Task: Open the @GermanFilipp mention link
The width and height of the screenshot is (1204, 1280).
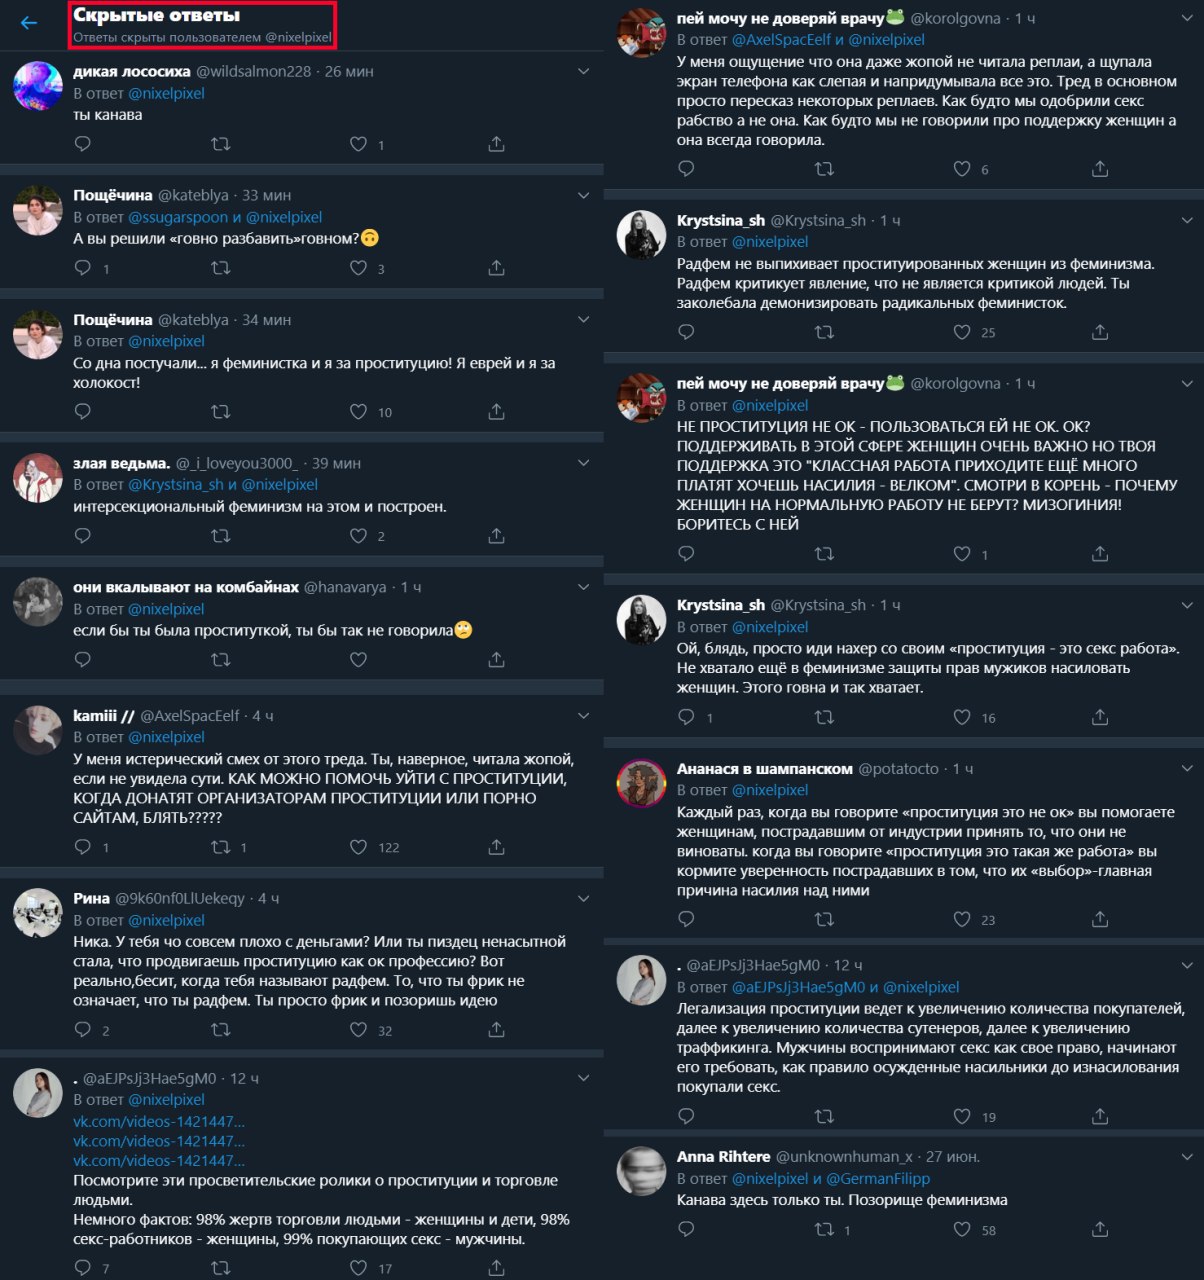Action: [x=878, y=1178]
